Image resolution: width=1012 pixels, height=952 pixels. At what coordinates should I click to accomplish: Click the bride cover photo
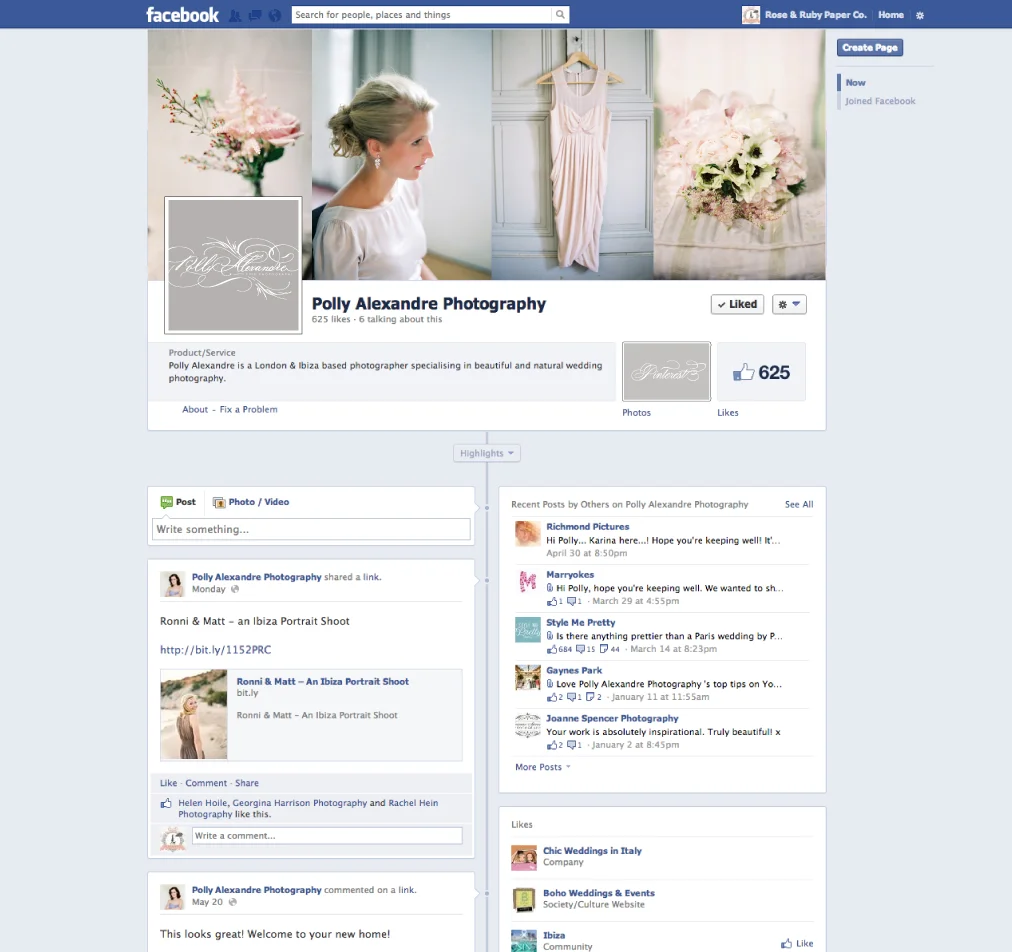tap(401, 154)
